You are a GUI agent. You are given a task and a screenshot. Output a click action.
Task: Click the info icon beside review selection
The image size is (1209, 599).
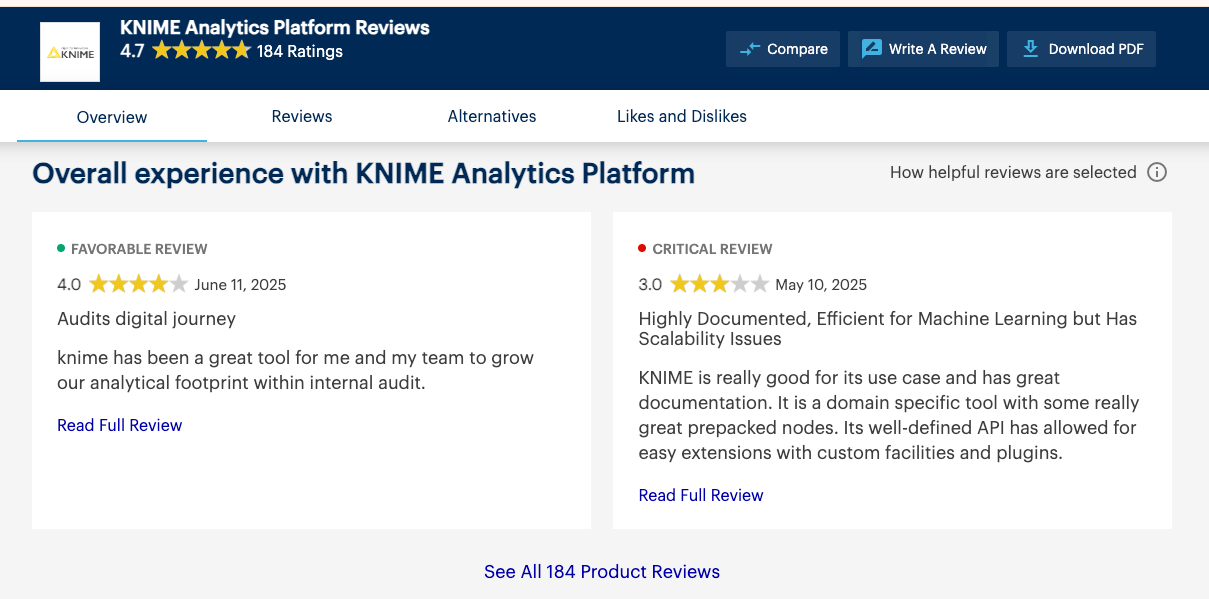pyautogui.click(x=1156, y=172)
